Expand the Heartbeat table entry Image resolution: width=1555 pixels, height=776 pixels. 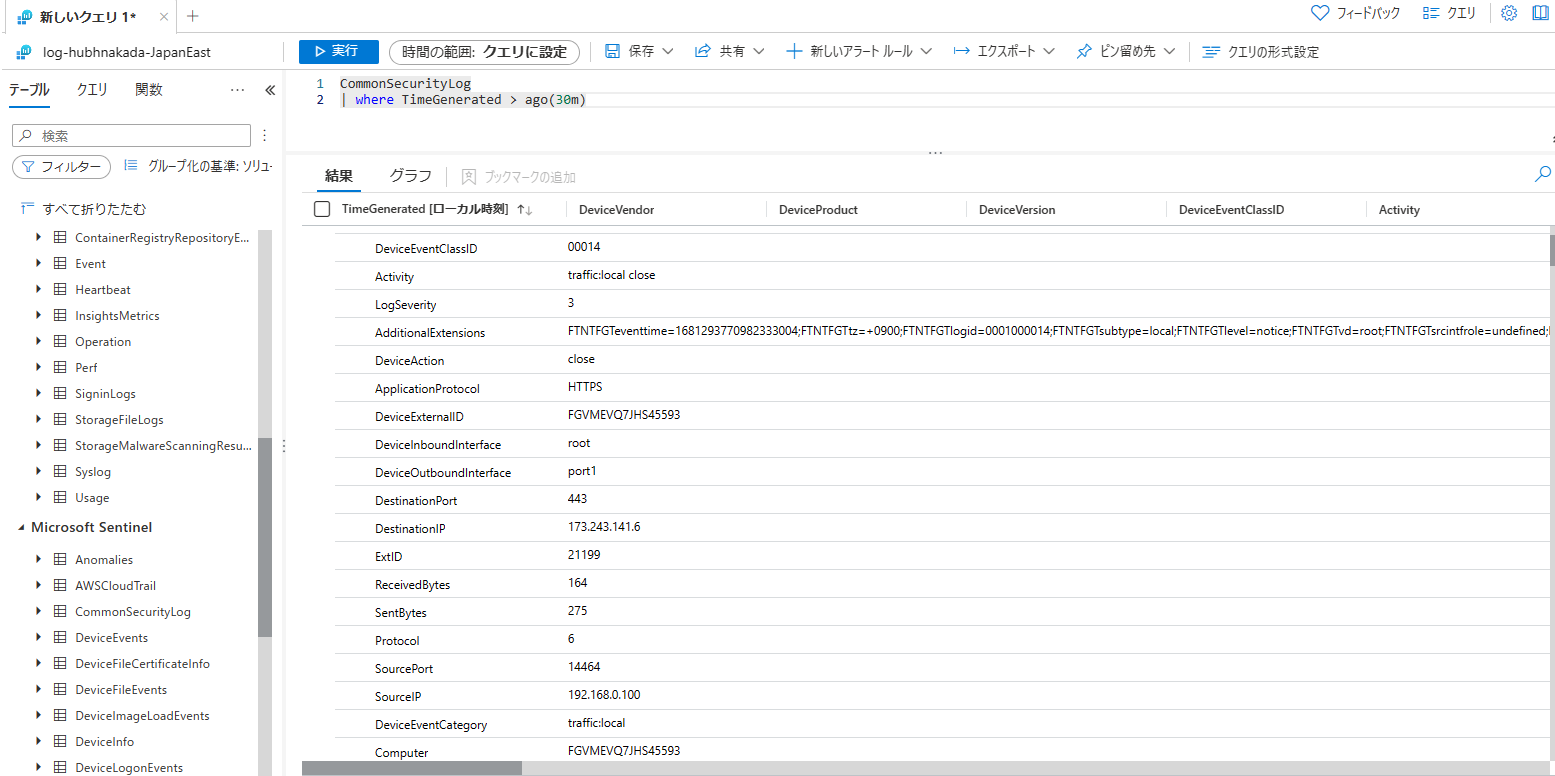pyautogui.click(x=37, y=289)
